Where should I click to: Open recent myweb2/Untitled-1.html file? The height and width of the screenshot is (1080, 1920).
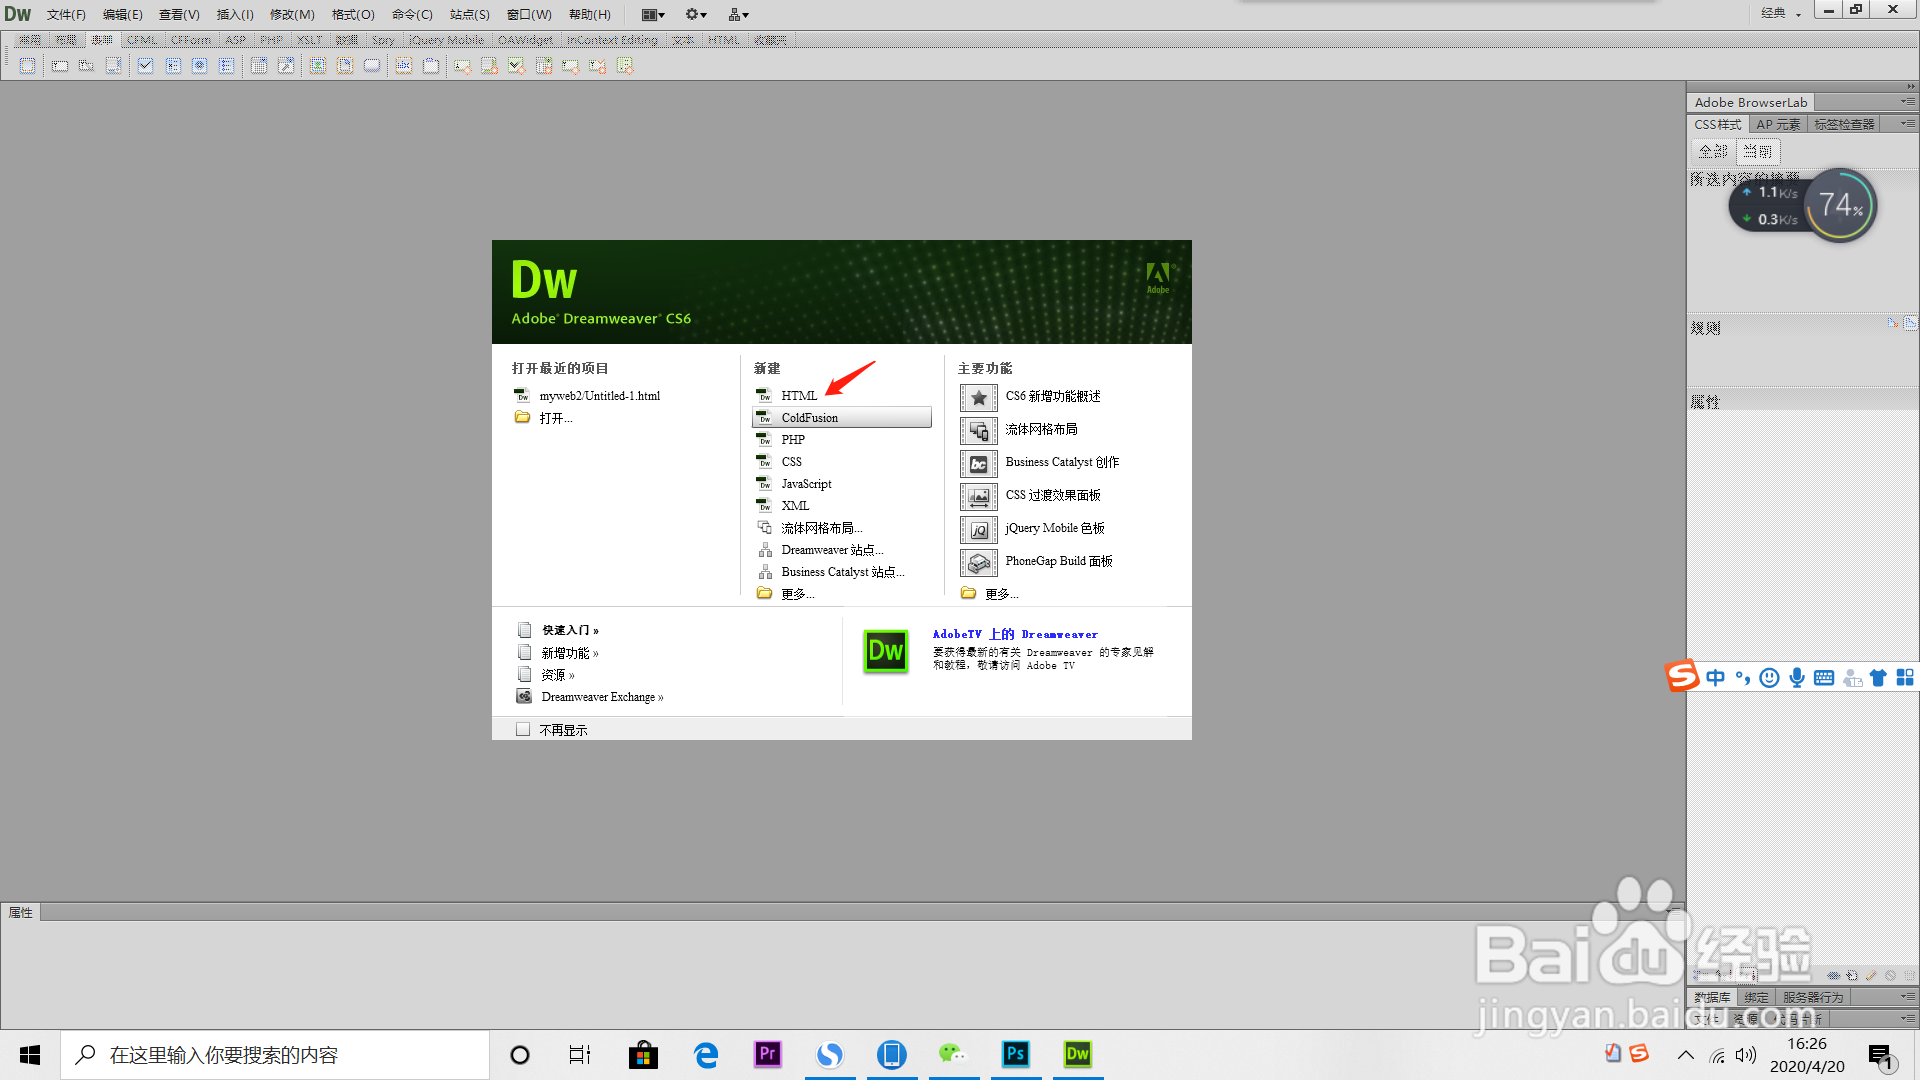click(x=599, y=396)
